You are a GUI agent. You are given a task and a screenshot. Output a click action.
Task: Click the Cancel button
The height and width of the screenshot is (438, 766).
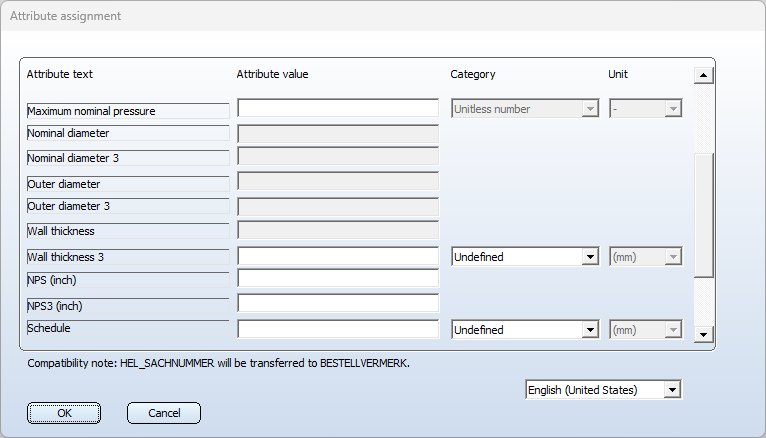tap(164, 413)
